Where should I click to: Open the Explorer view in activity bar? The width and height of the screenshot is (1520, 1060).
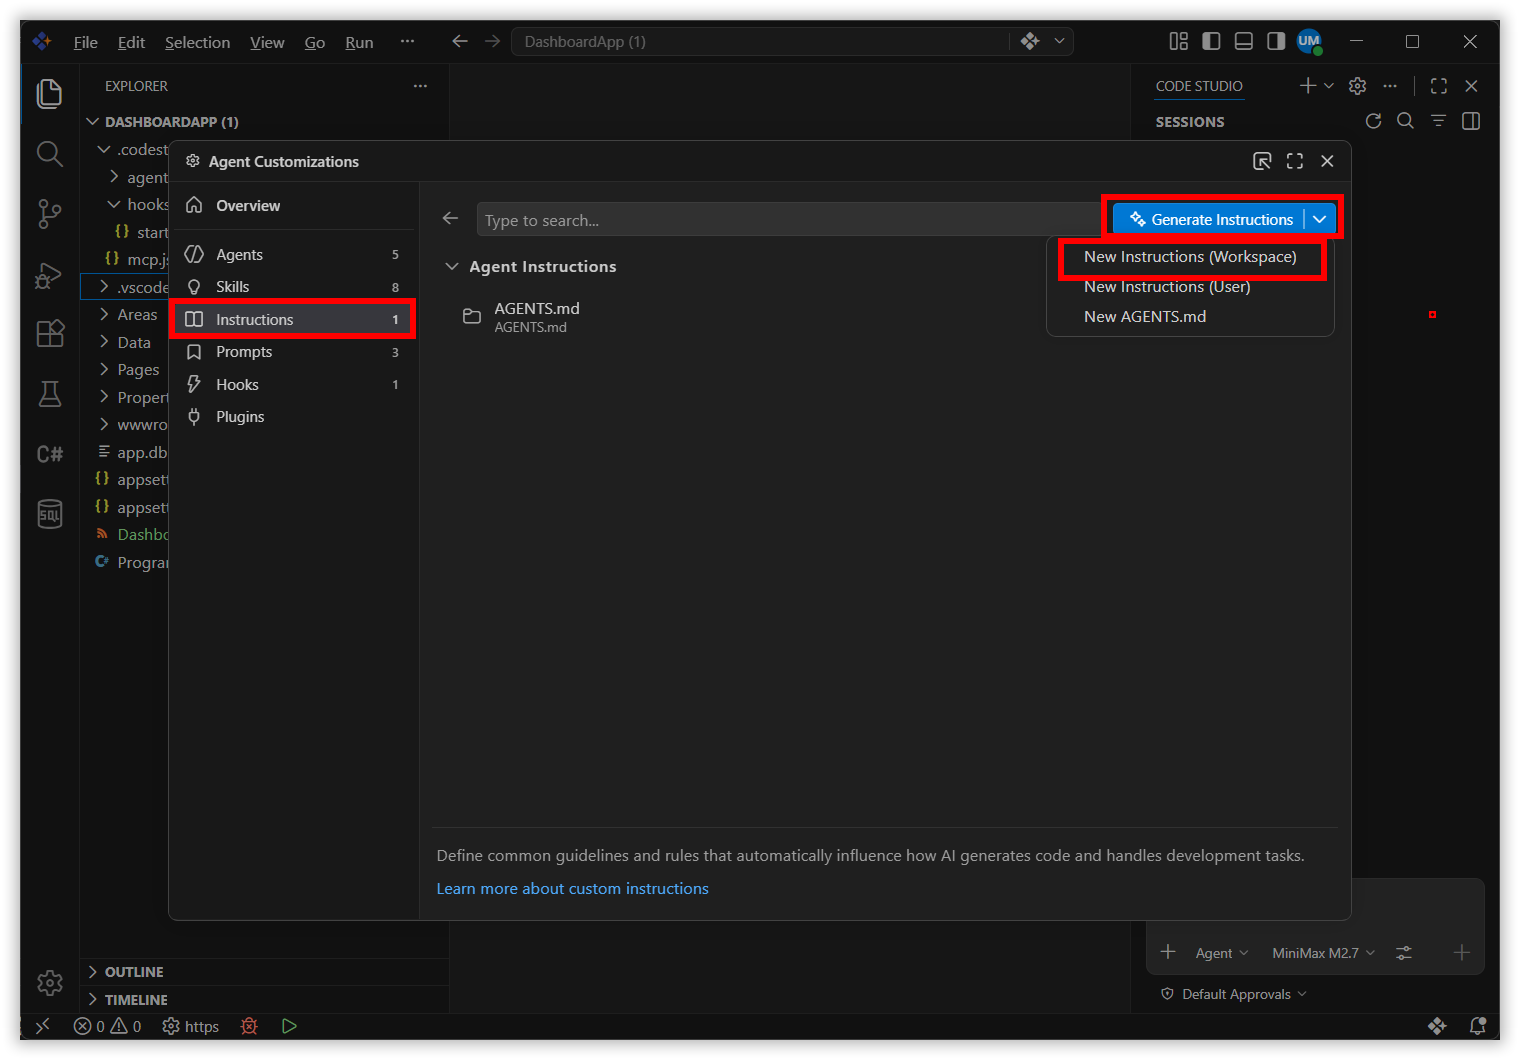coord(49,94)
